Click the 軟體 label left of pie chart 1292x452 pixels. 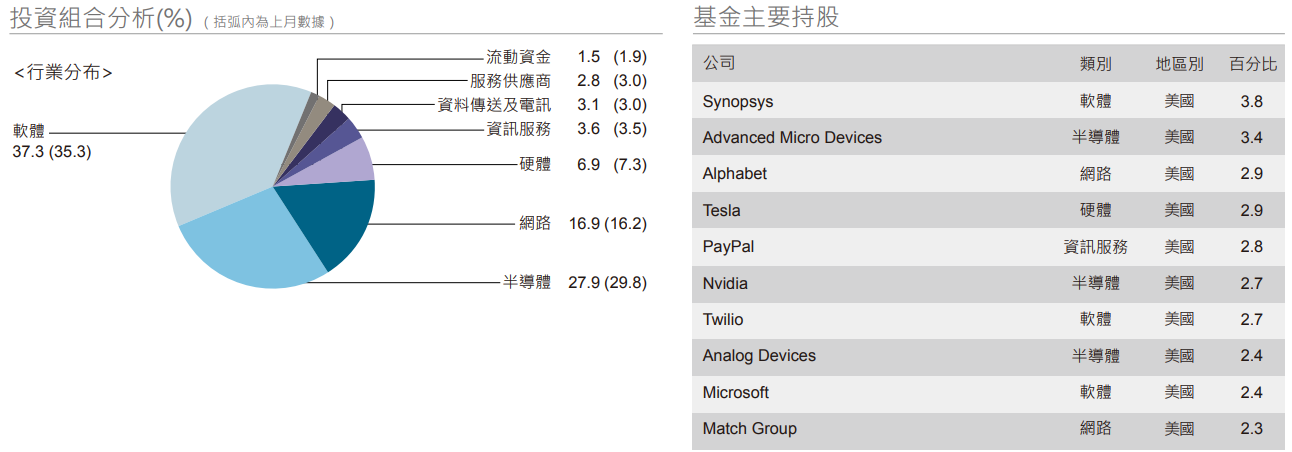pyautogui.click(x=29, y=131)
